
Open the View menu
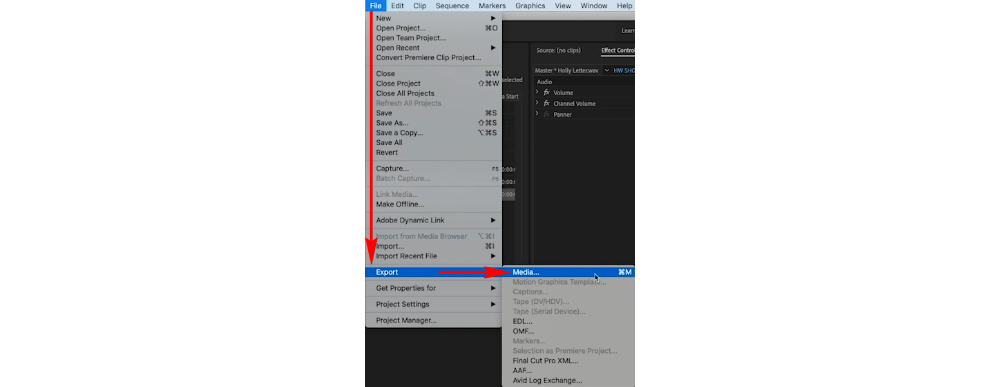click(562, 6)
